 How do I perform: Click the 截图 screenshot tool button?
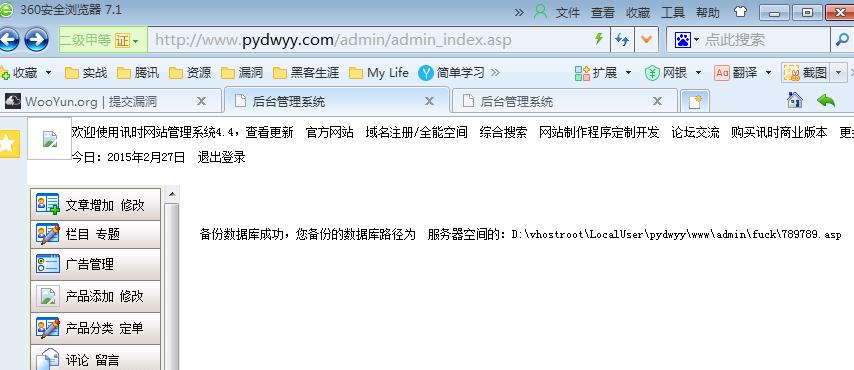click(x=807, y=72)
